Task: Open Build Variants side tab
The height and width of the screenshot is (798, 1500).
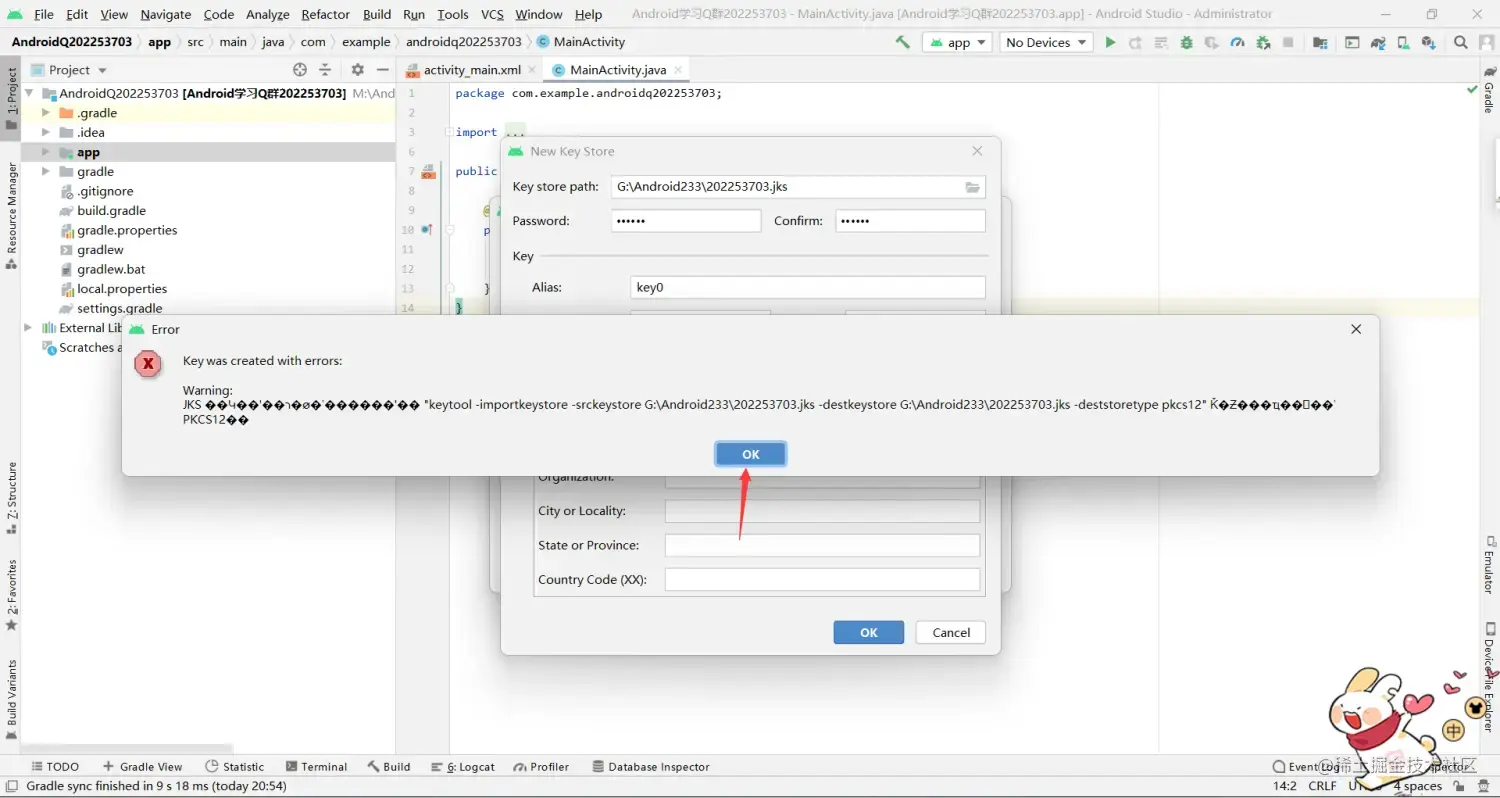Action: (11, 700)
